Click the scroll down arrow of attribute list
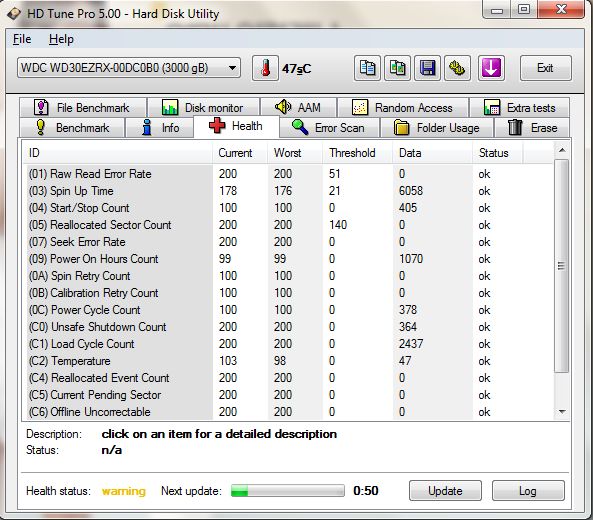The width and height of the screenshot is (593, 520). tap(562, 411)
